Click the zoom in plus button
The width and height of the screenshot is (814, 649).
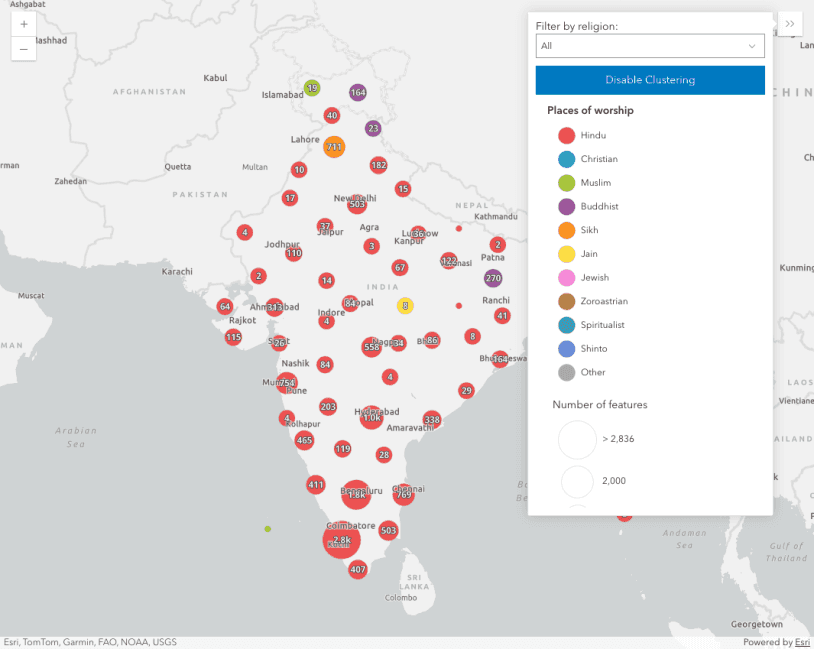[x=24, y=23]
